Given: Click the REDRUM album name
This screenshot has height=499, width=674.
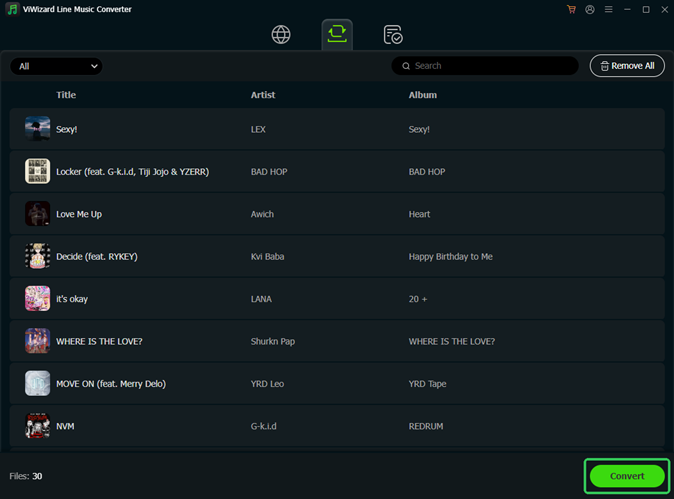Looking at the screenshot, I should [426, 426].
